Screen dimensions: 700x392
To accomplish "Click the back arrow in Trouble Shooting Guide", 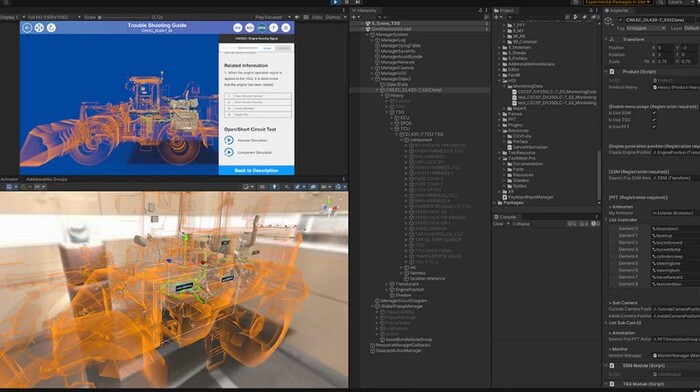I will [x=27, y=28].
